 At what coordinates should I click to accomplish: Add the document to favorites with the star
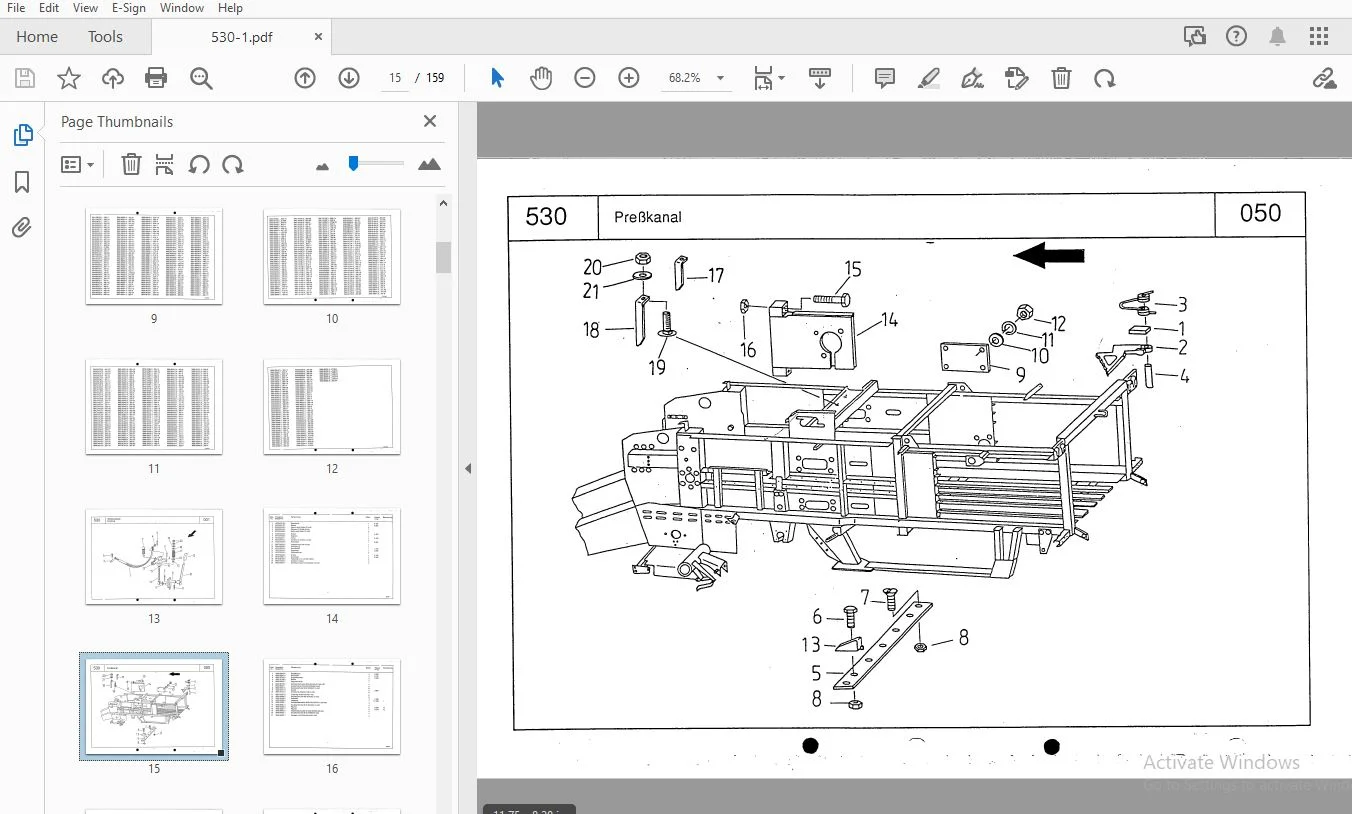coord(69,78)
